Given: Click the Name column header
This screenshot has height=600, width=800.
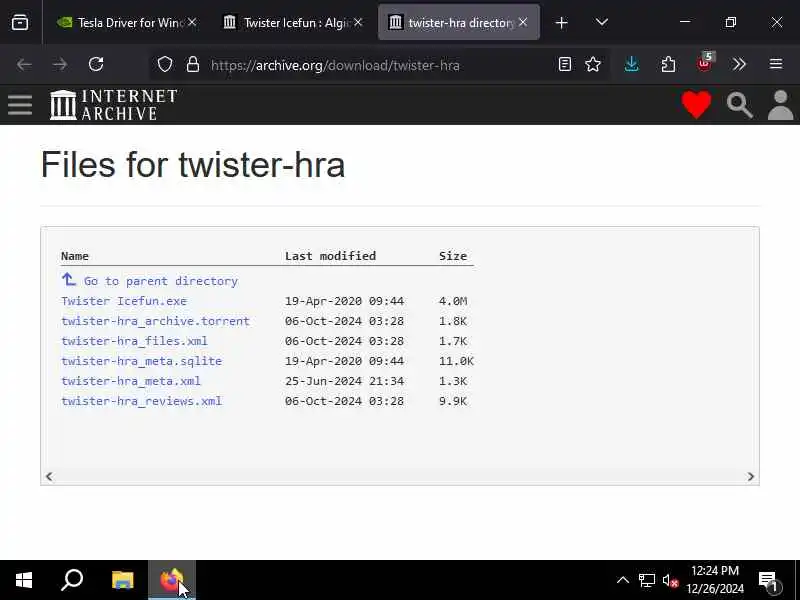Looking at the screenshot, I should click(x=75, y=256).
